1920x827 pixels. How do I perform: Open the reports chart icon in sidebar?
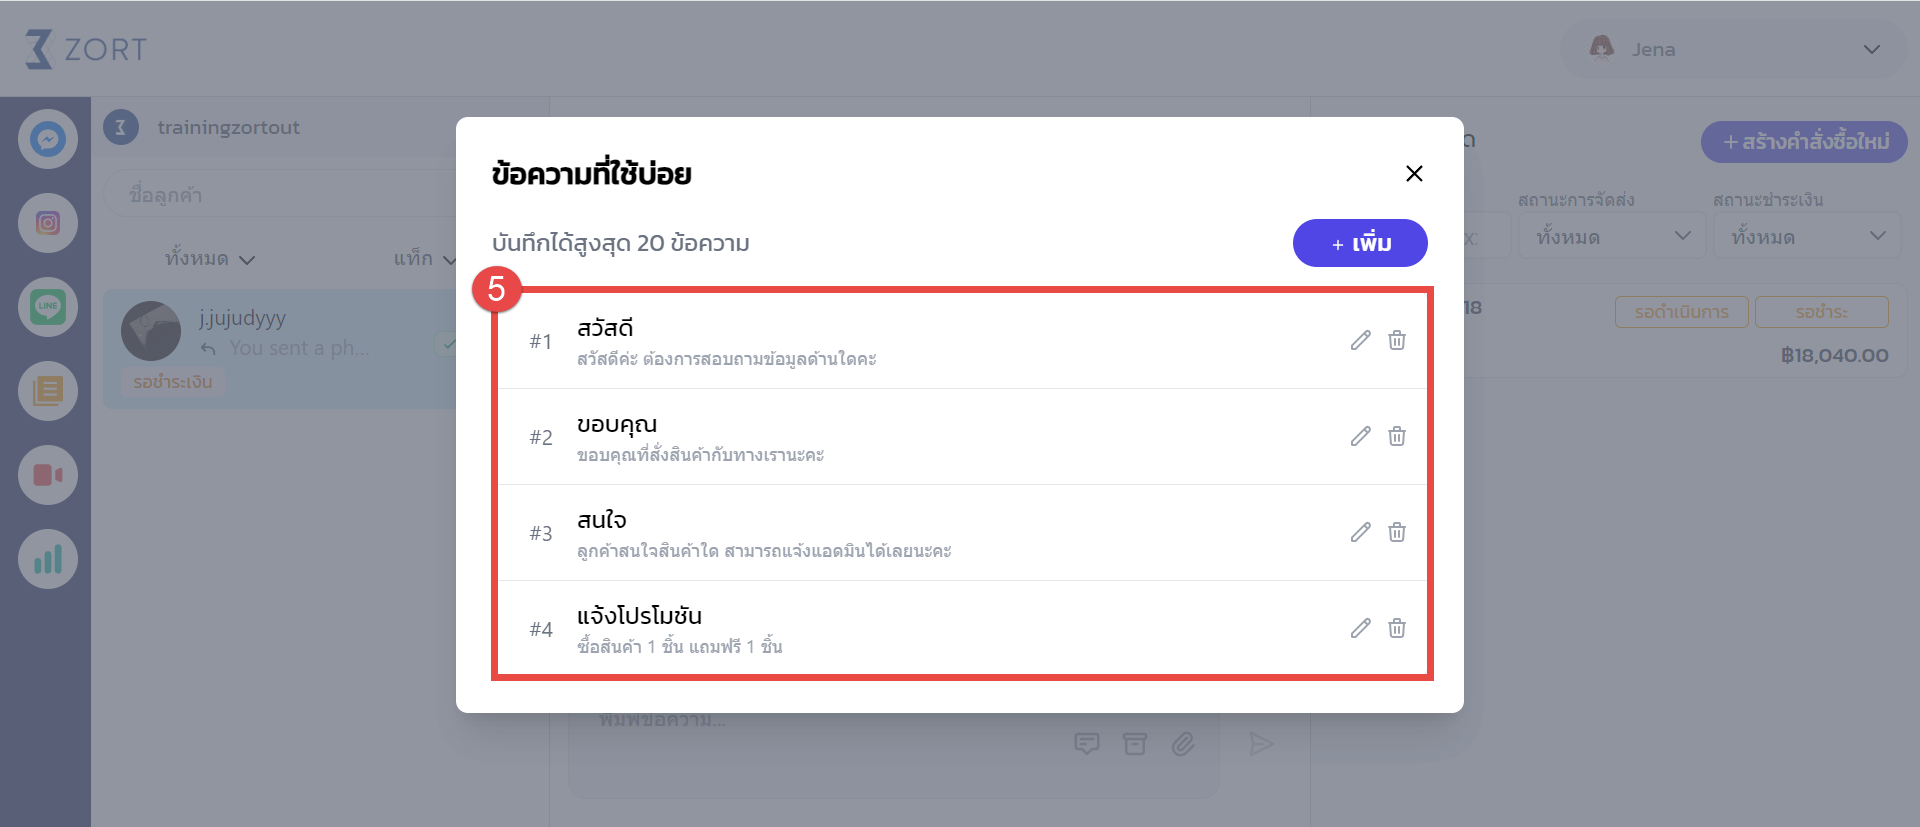click(48, 559)
